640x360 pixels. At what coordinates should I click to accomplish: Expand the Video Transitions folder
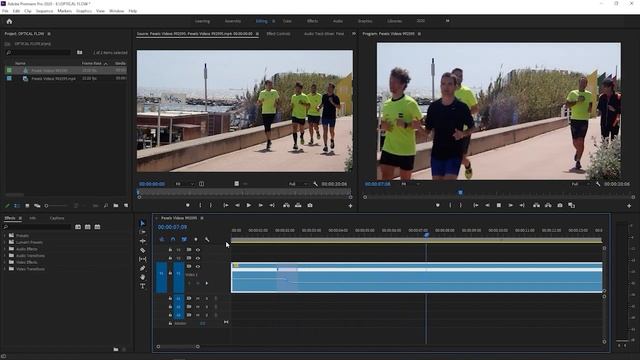5,269
